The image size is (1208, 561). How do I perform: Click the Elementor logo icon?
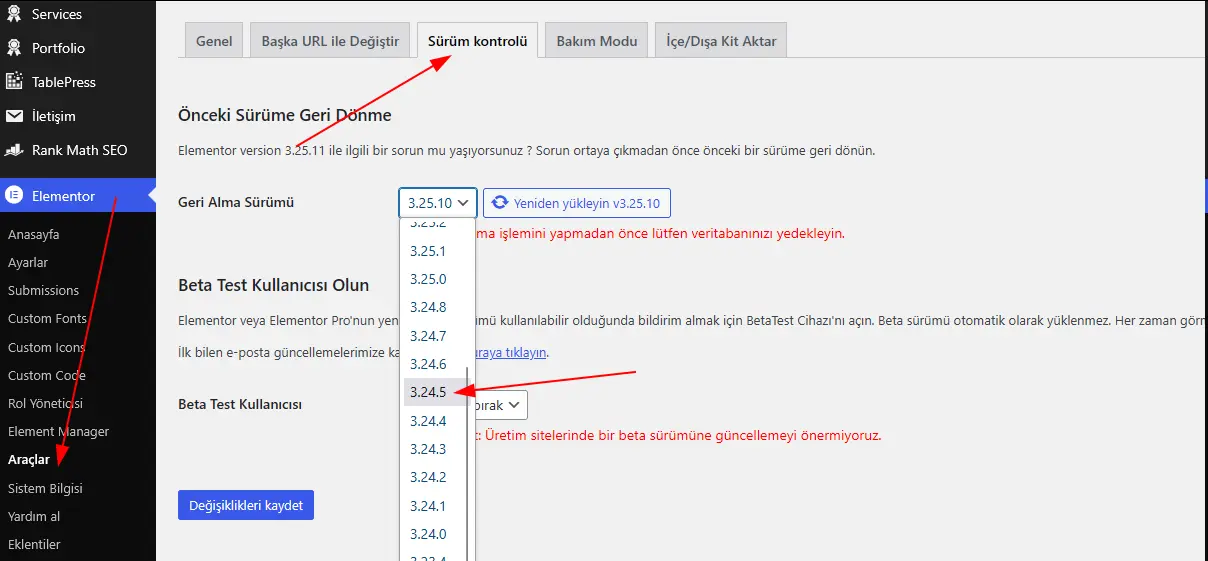pyautogui.click(x=14, y=196)
